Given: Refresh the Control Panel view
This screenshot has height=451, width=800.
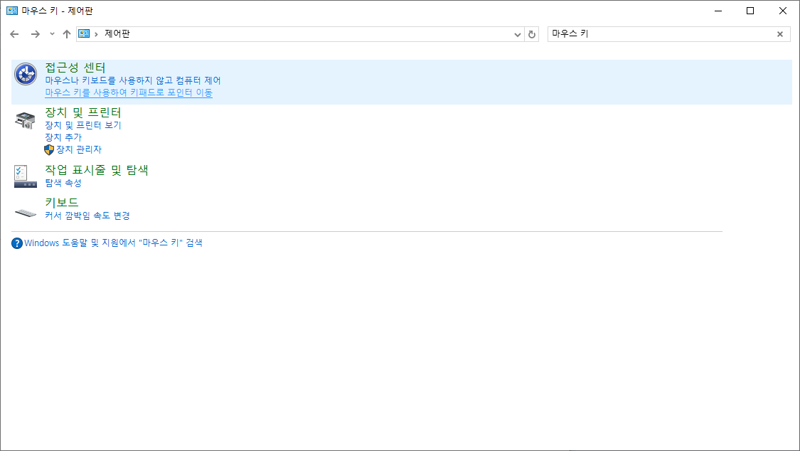Looking at the screenshot, I should point(532,34).
